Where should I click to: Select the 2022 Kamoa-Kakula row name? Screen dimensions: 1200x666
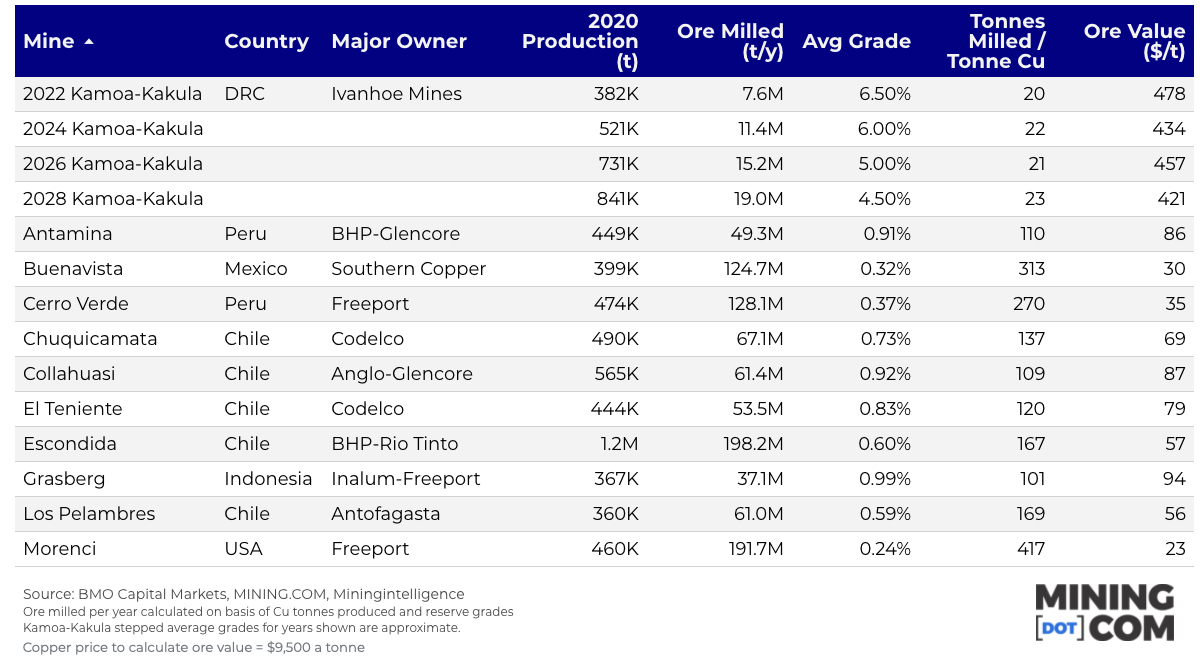[x=112, y=94]
